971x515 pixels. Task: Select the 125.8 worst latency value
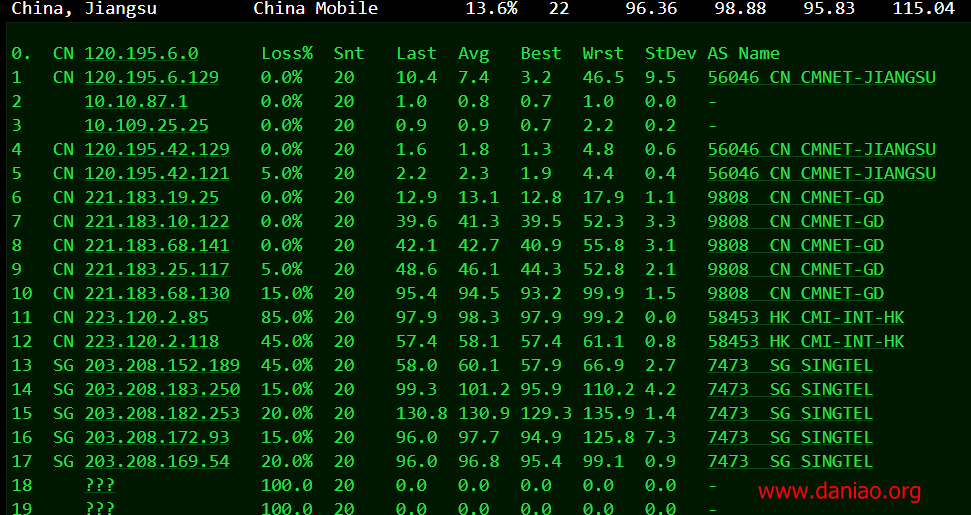[609, 438]
